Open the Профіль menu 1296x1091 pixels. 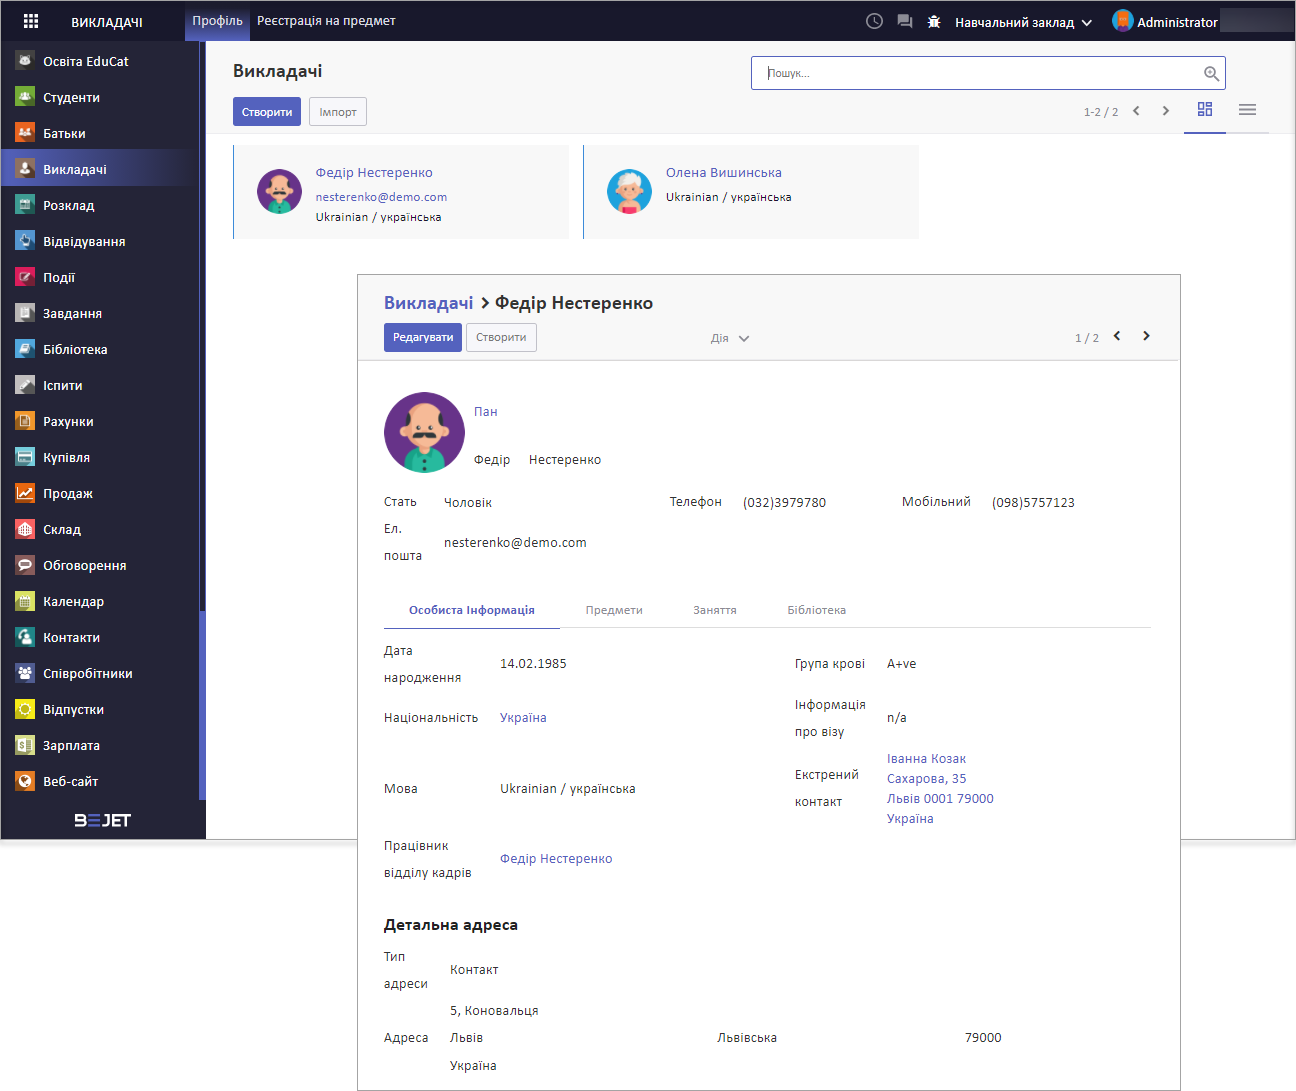coord(217,21)
